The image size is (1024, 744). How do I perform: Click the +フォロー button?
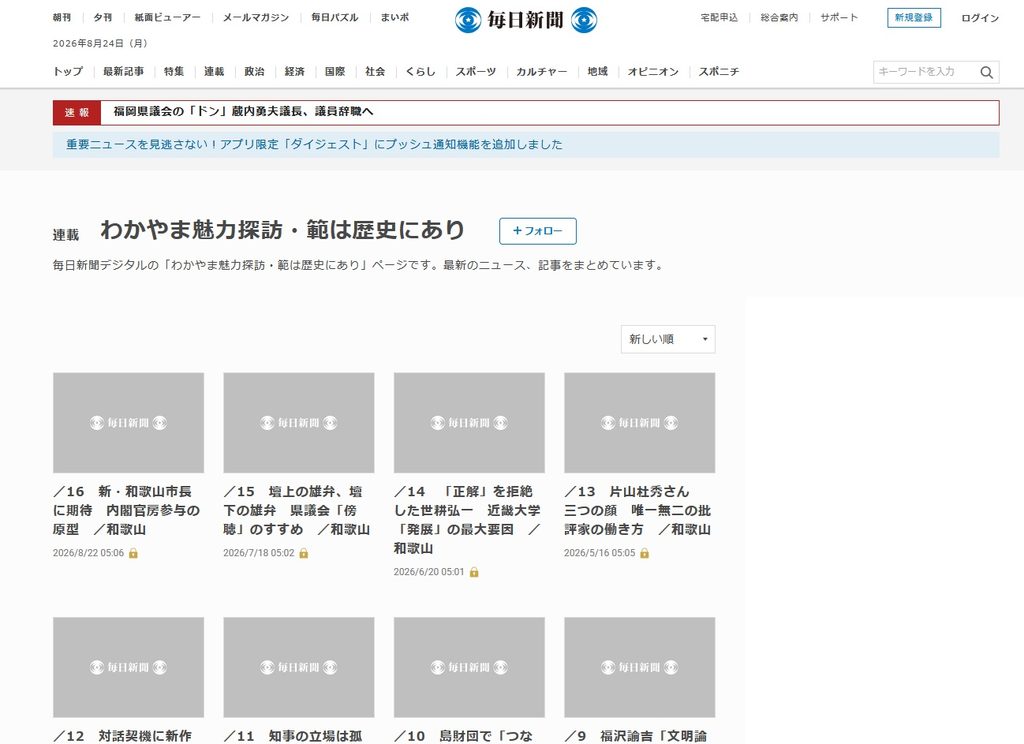click(x=537, y=231)
